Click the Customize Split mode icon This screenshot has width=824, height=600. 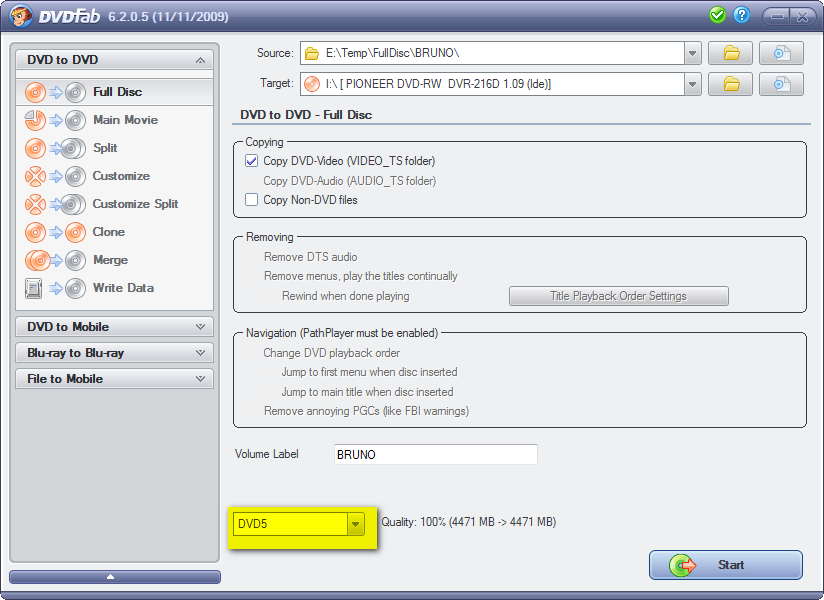55,204
